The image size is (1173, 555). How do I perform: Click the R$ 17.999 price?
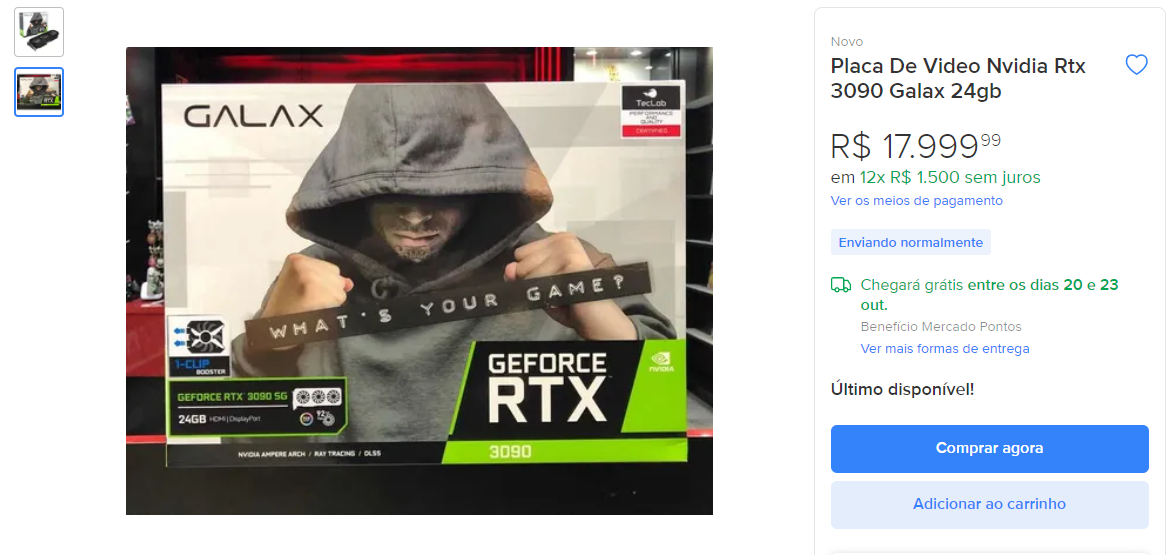[916, 146]
